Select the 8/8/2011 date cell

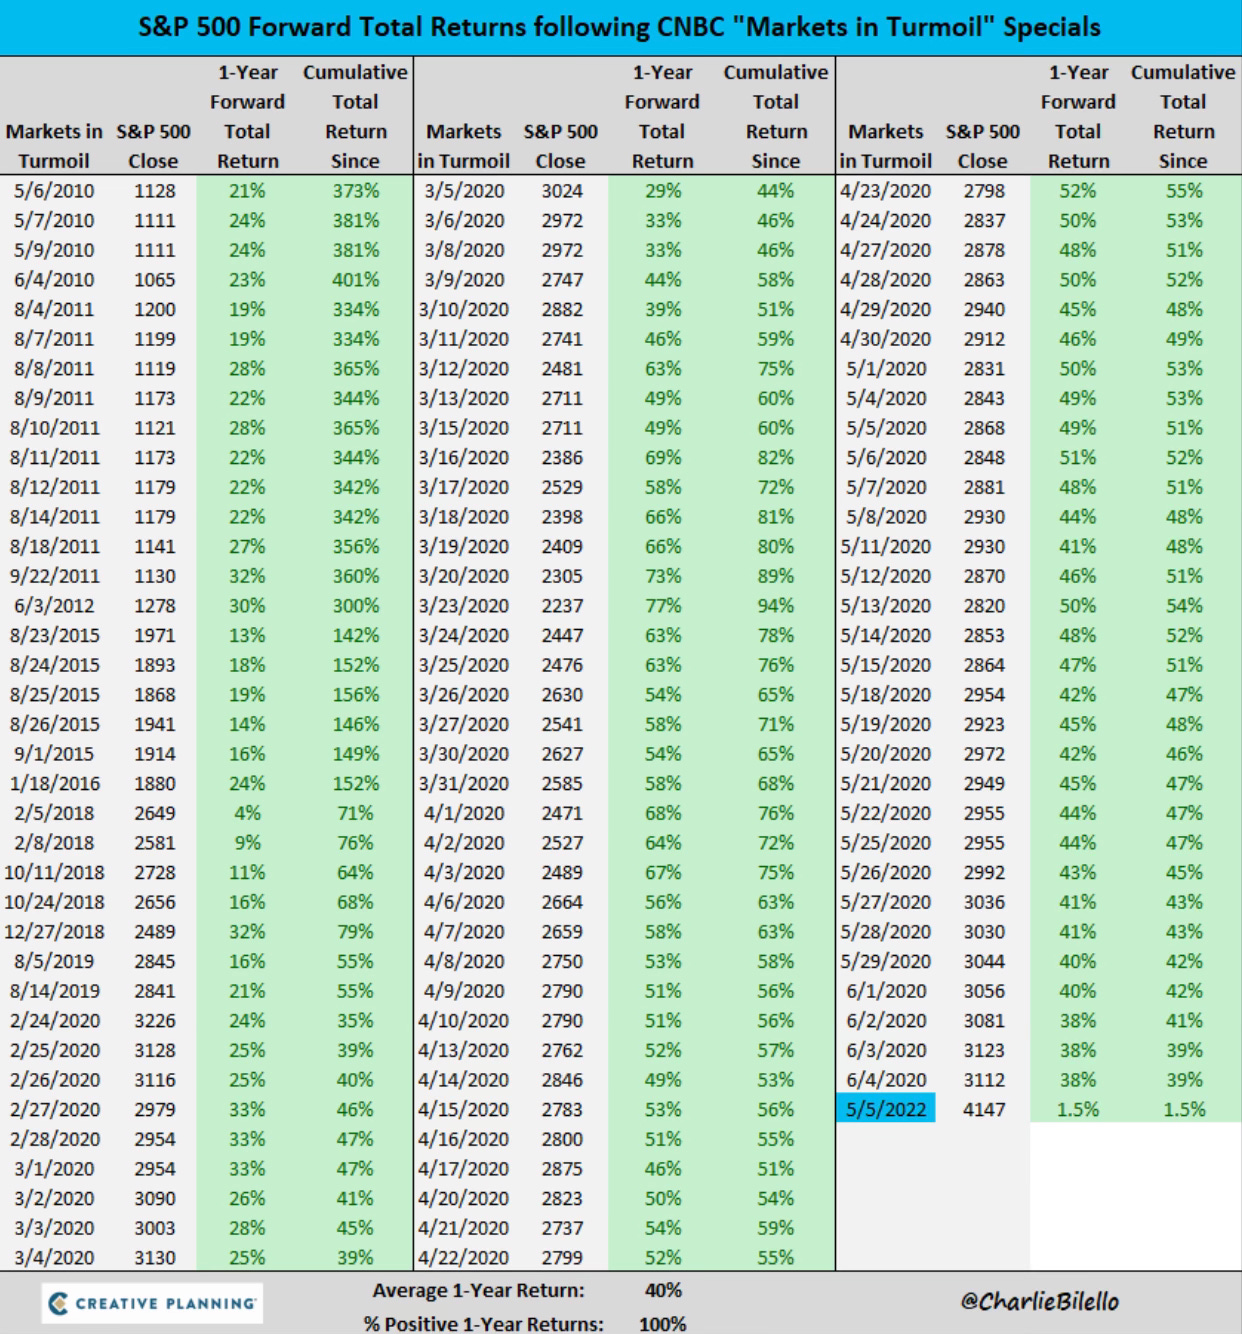54,368
